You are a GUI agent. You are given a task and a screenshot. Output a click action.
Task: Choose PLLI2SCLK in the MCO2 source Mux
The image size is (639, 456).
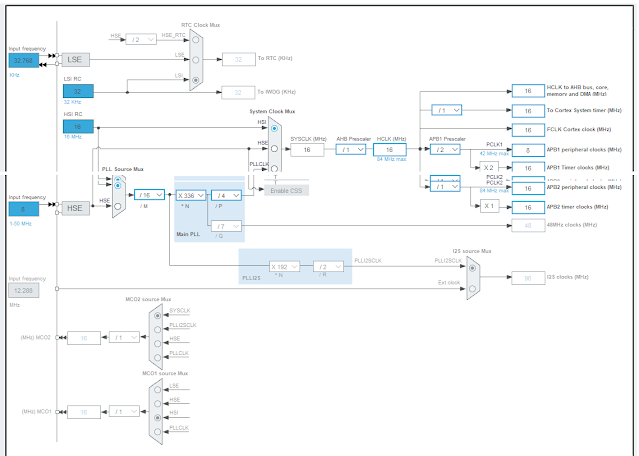[158, 330]
